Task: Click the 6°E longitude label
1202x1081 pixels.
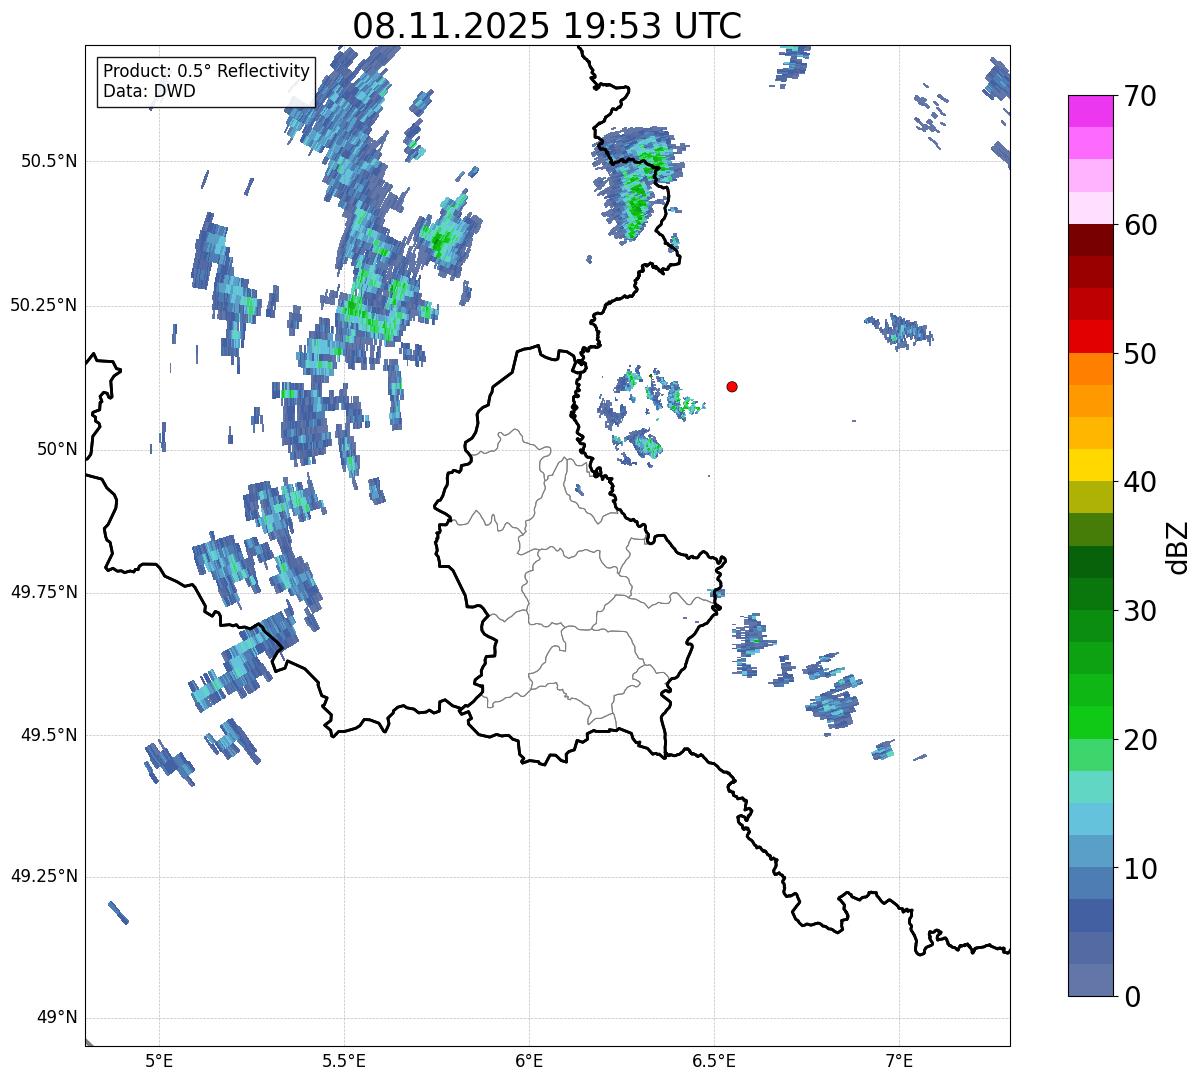Action: (x=529, y=1061)
